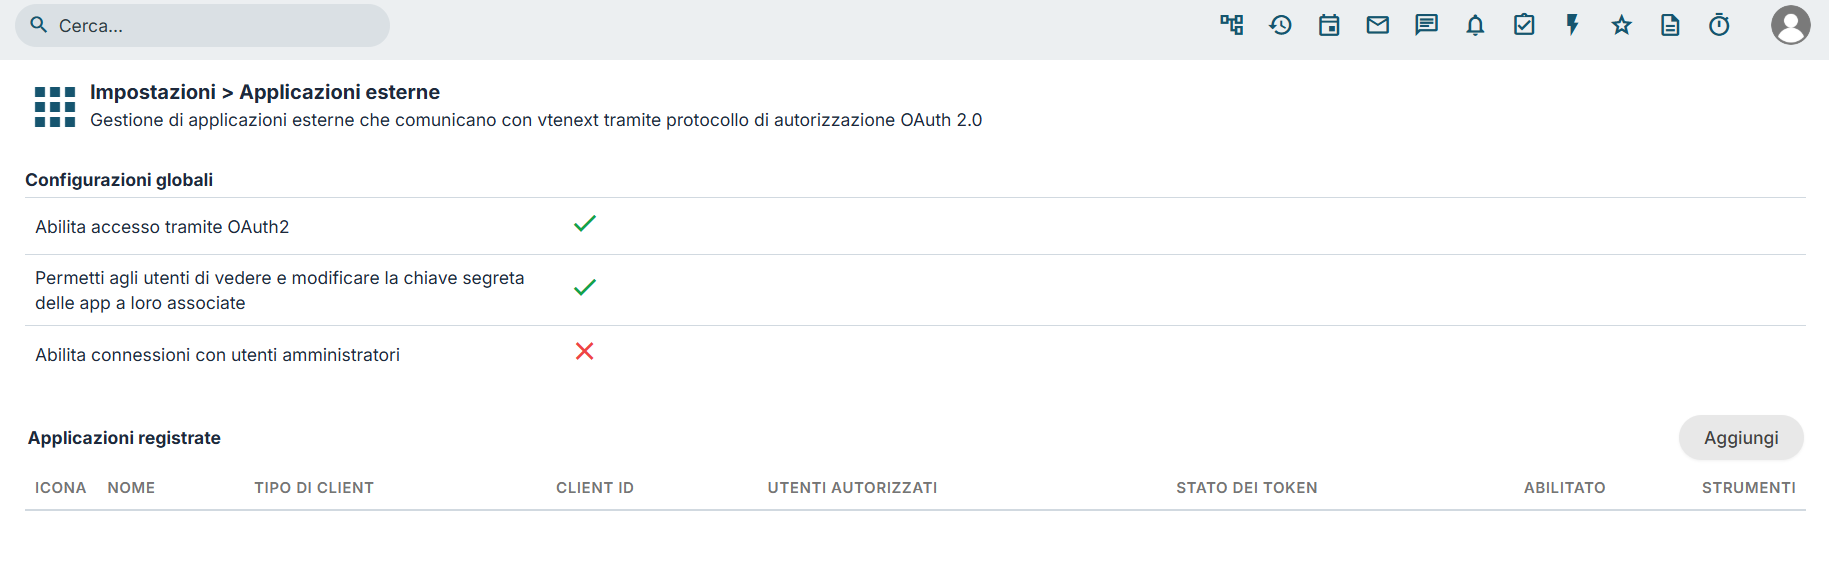Viewport: 1829px width, 584px height.
Task: Click into the Cerca search field
Action: [x=202, y=25]
